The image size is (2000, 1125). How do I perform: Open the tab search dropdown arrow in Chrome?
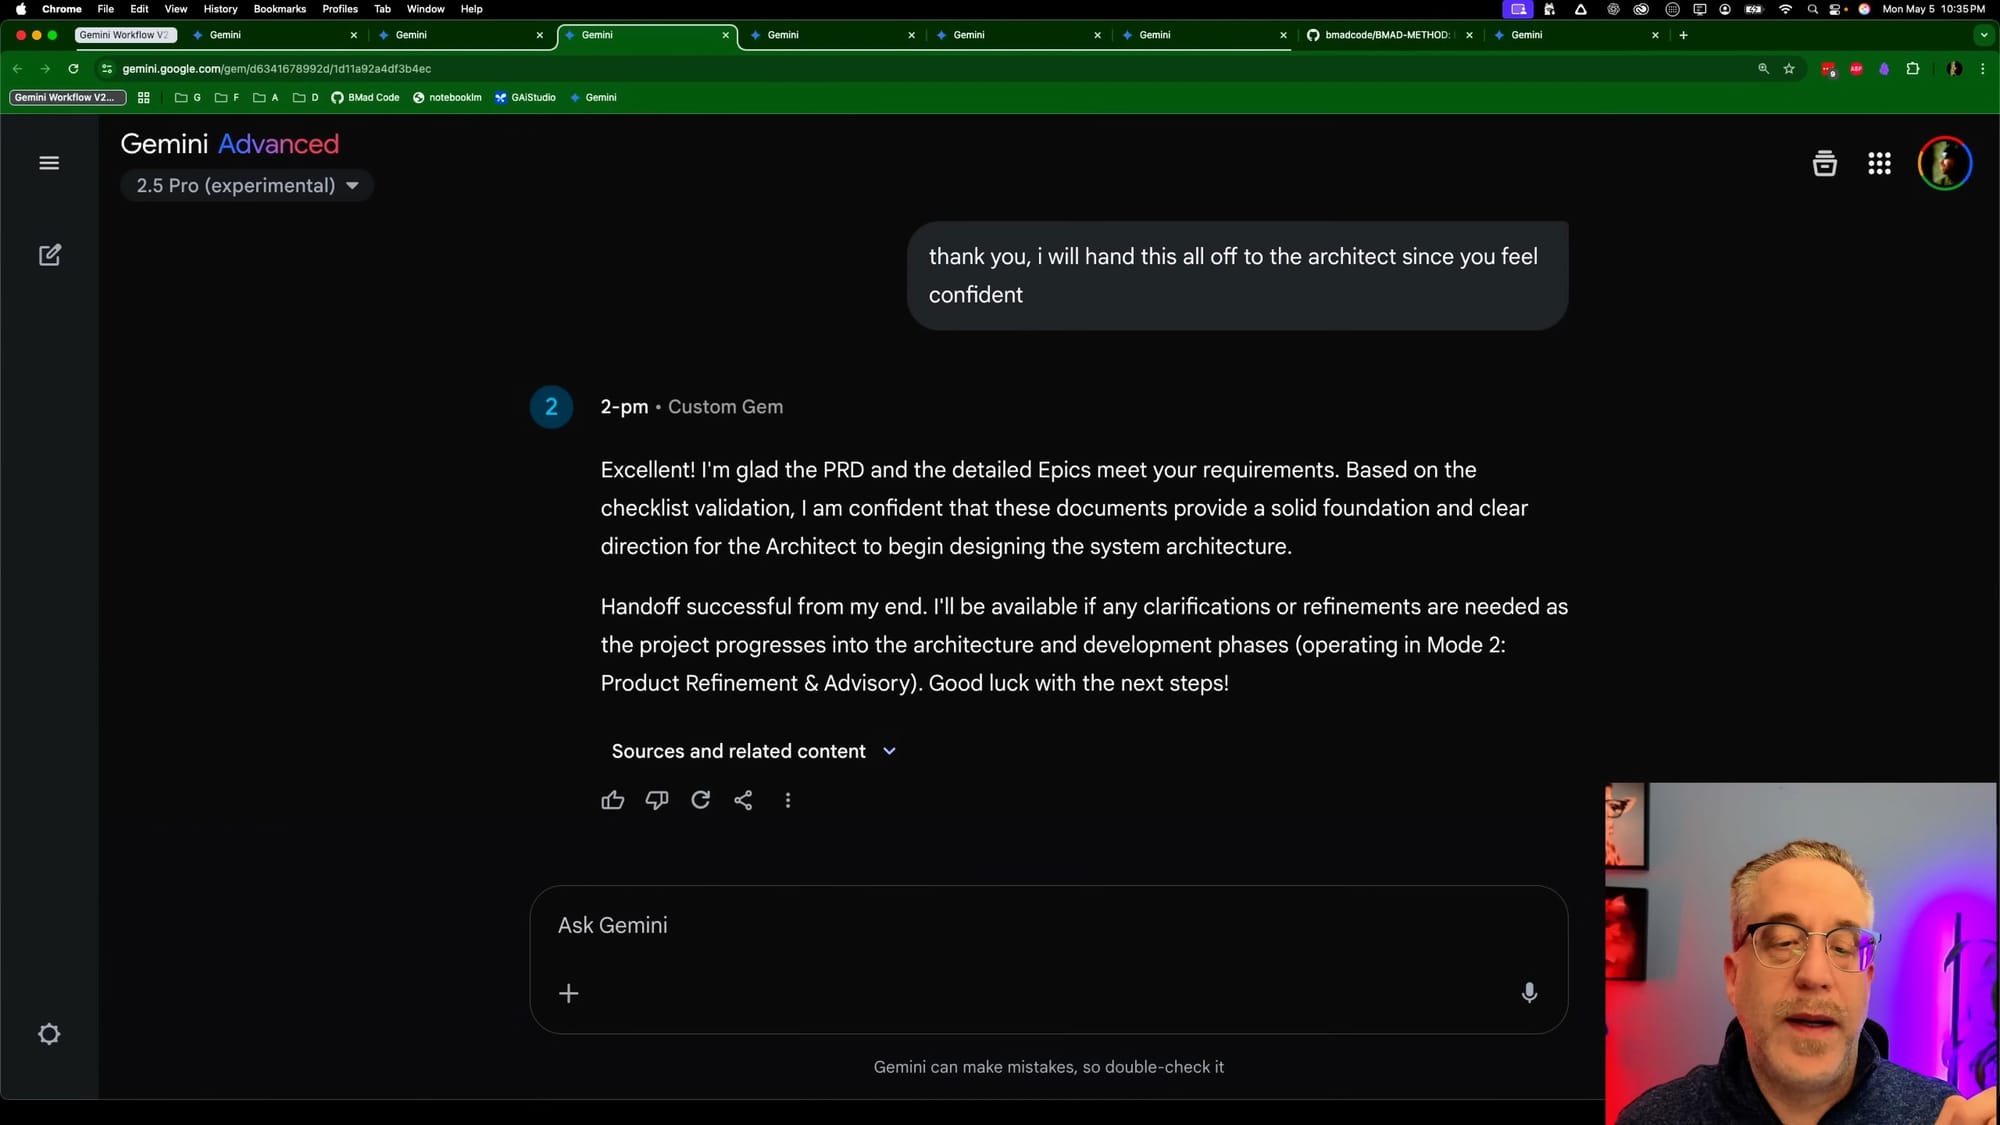click(1984, 35)
